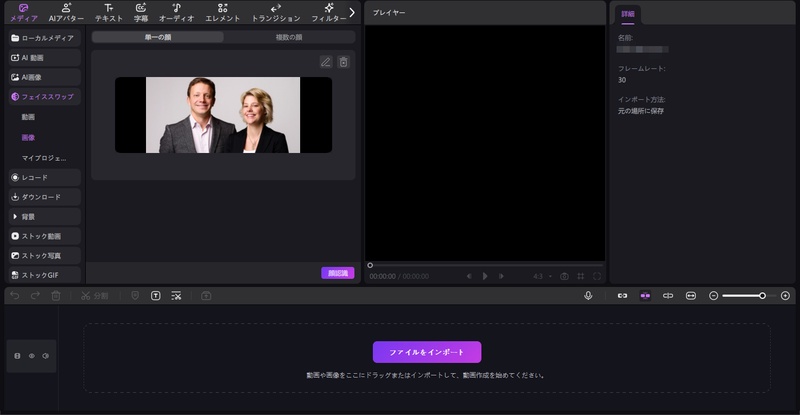Click the player progress scrubber

coord(370,265)
